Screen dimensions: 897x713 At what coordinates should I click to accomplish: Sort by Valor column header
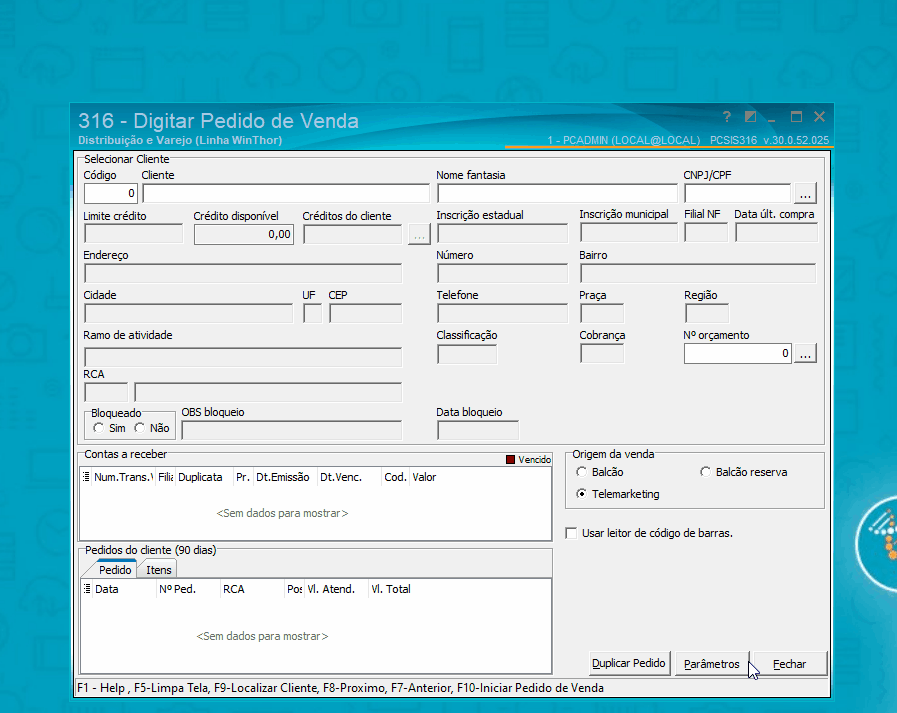click(x=424, y=477)
